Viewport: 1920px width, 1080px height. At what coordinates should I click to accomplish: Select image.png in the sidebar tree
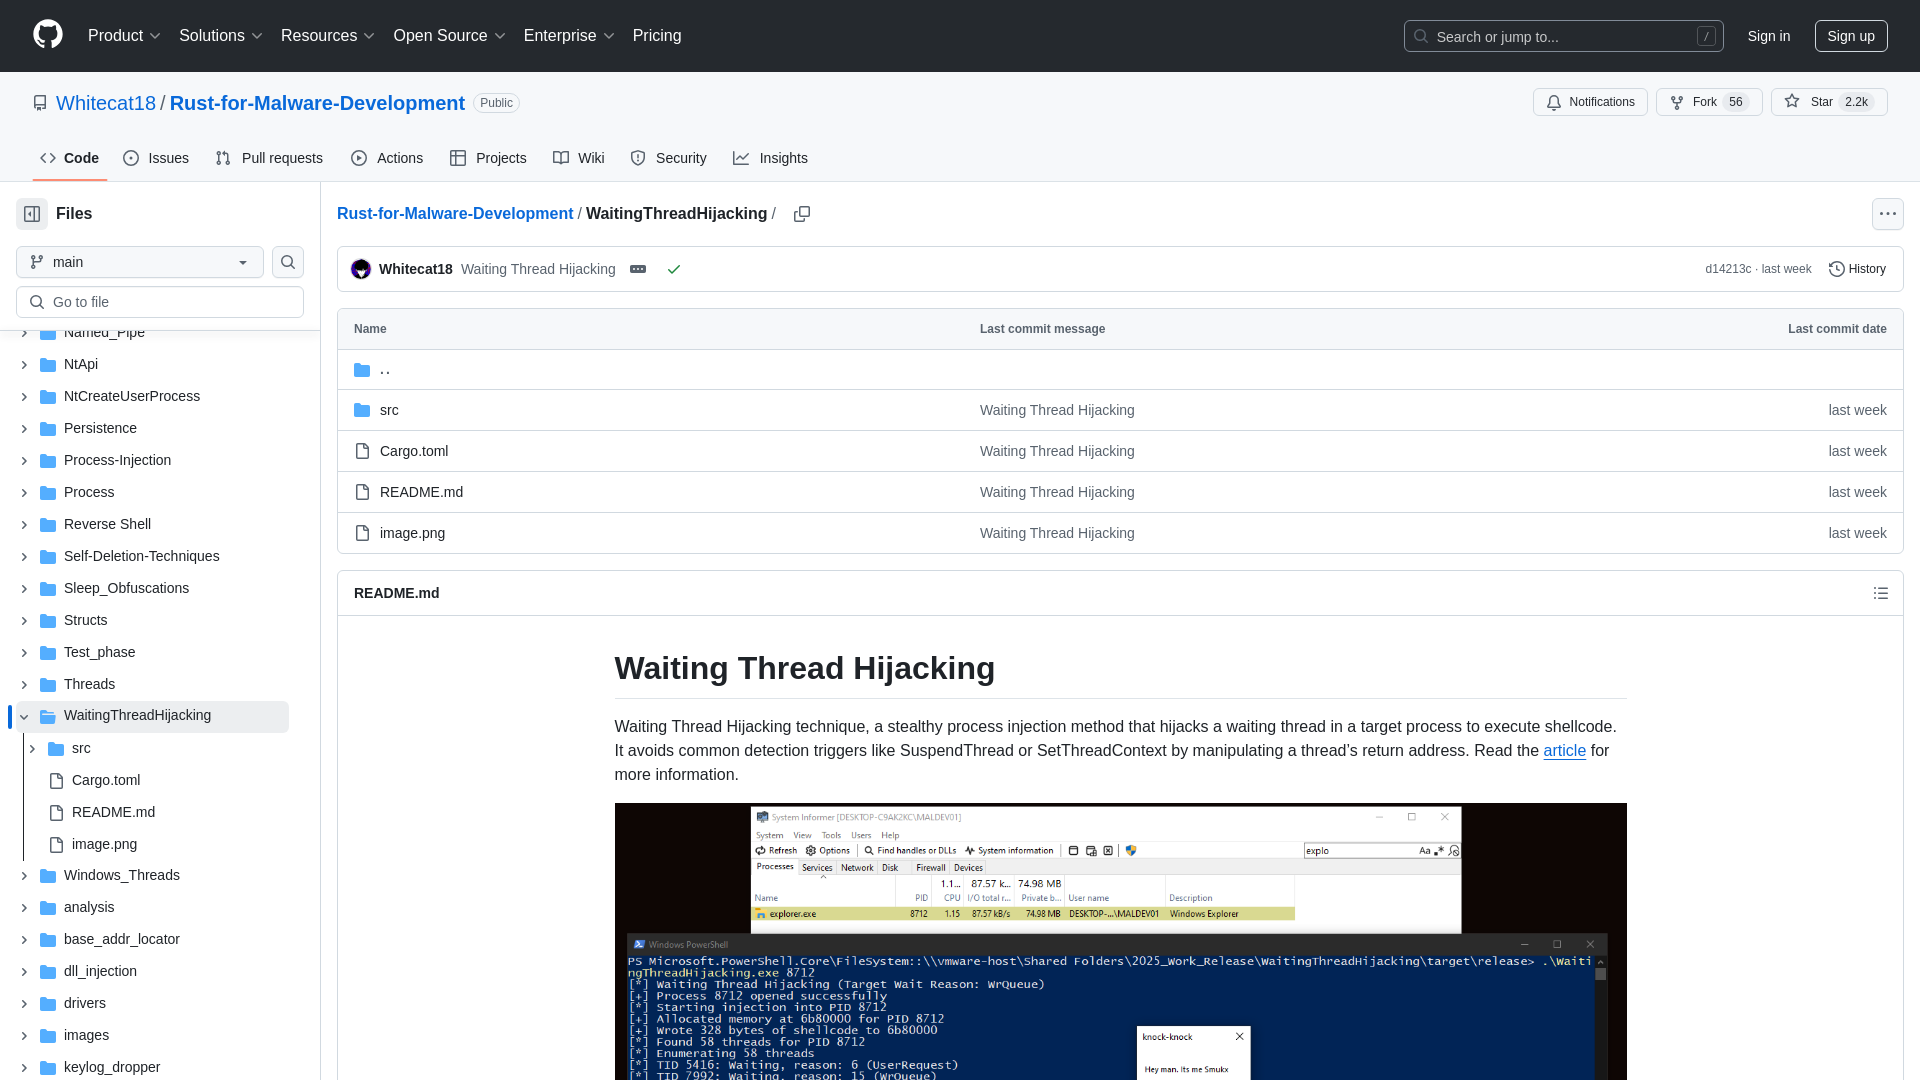[104, 844]
